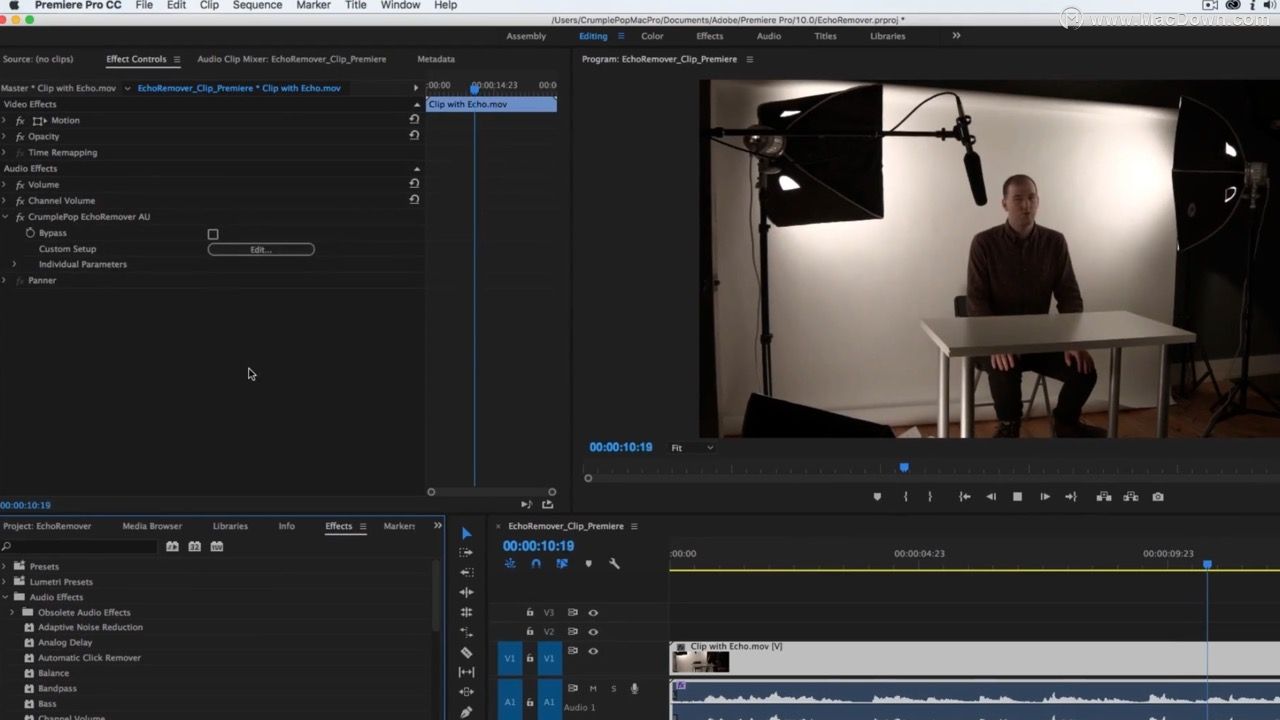1280x720 pixels.
Task: Enable the Bypass checkbox
Action: point(212,234)
